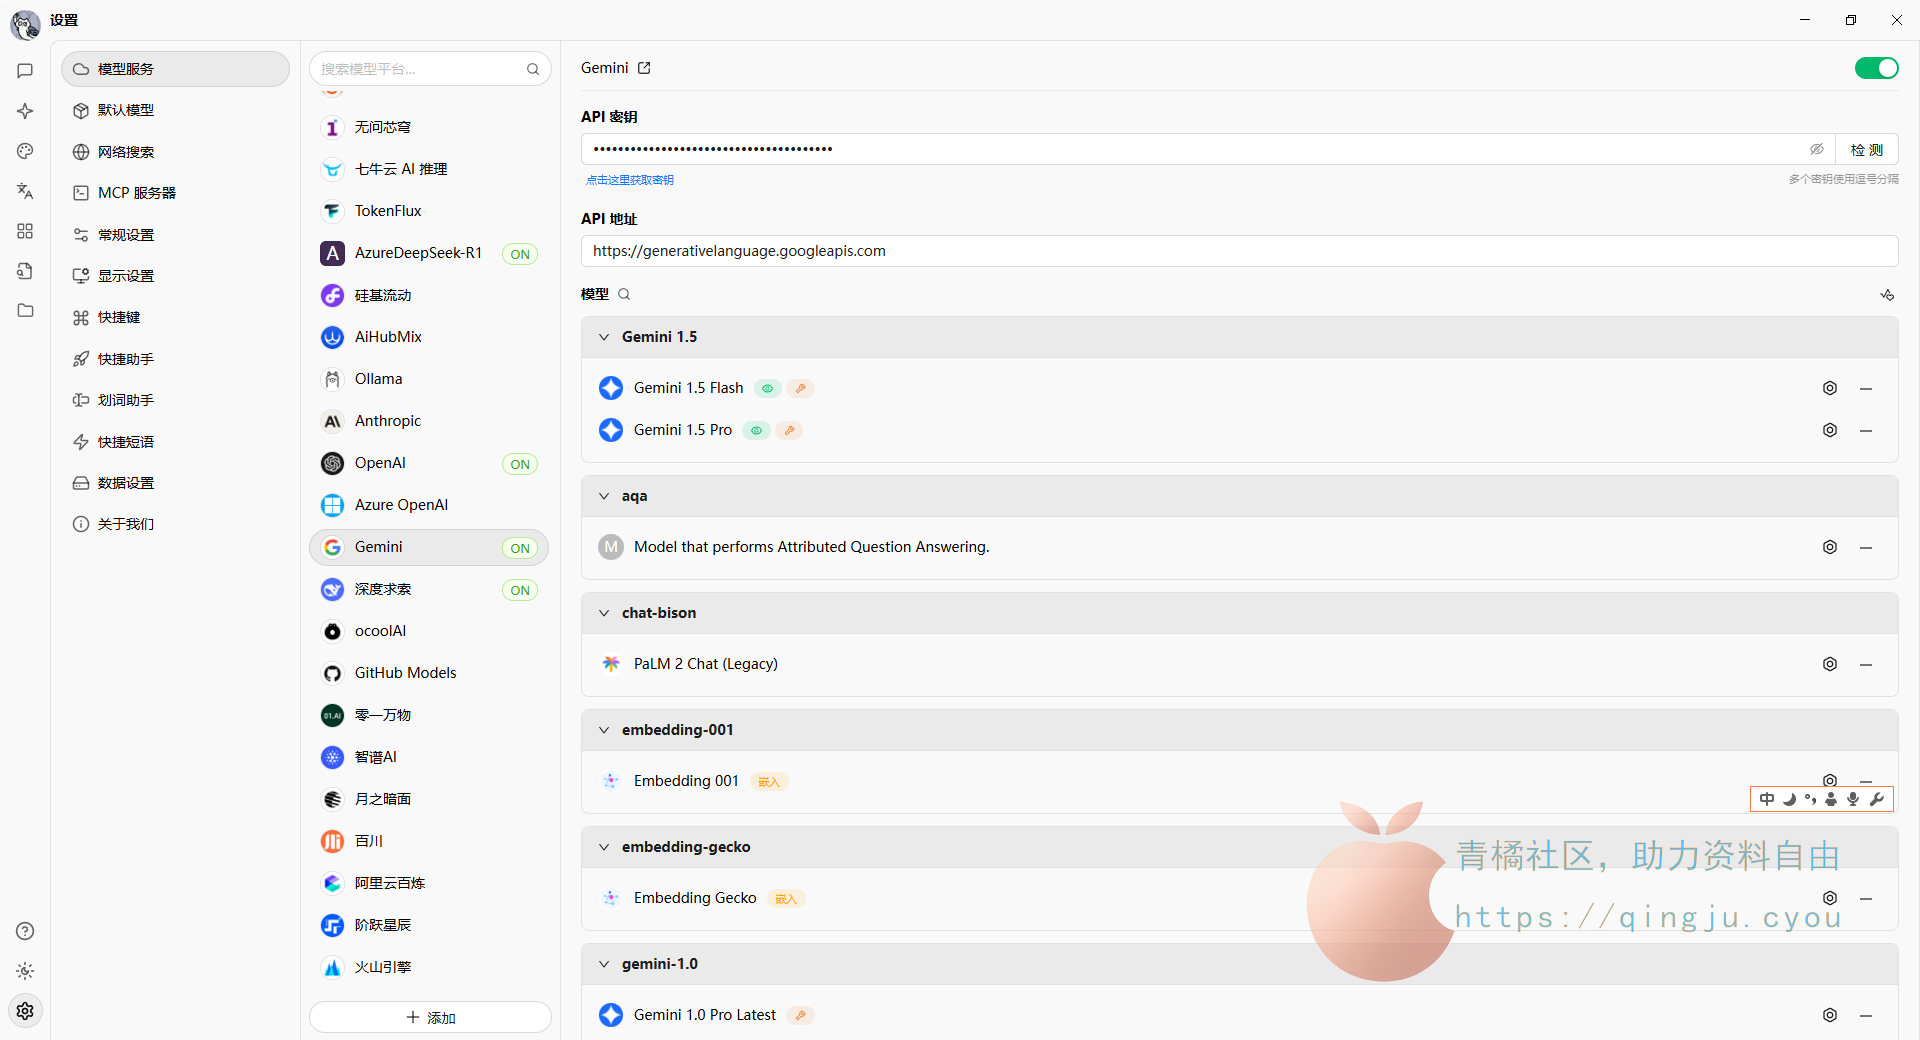
Task: Open 默认模型 settings section
Action: pyautogui.click(x=175, y=110)
